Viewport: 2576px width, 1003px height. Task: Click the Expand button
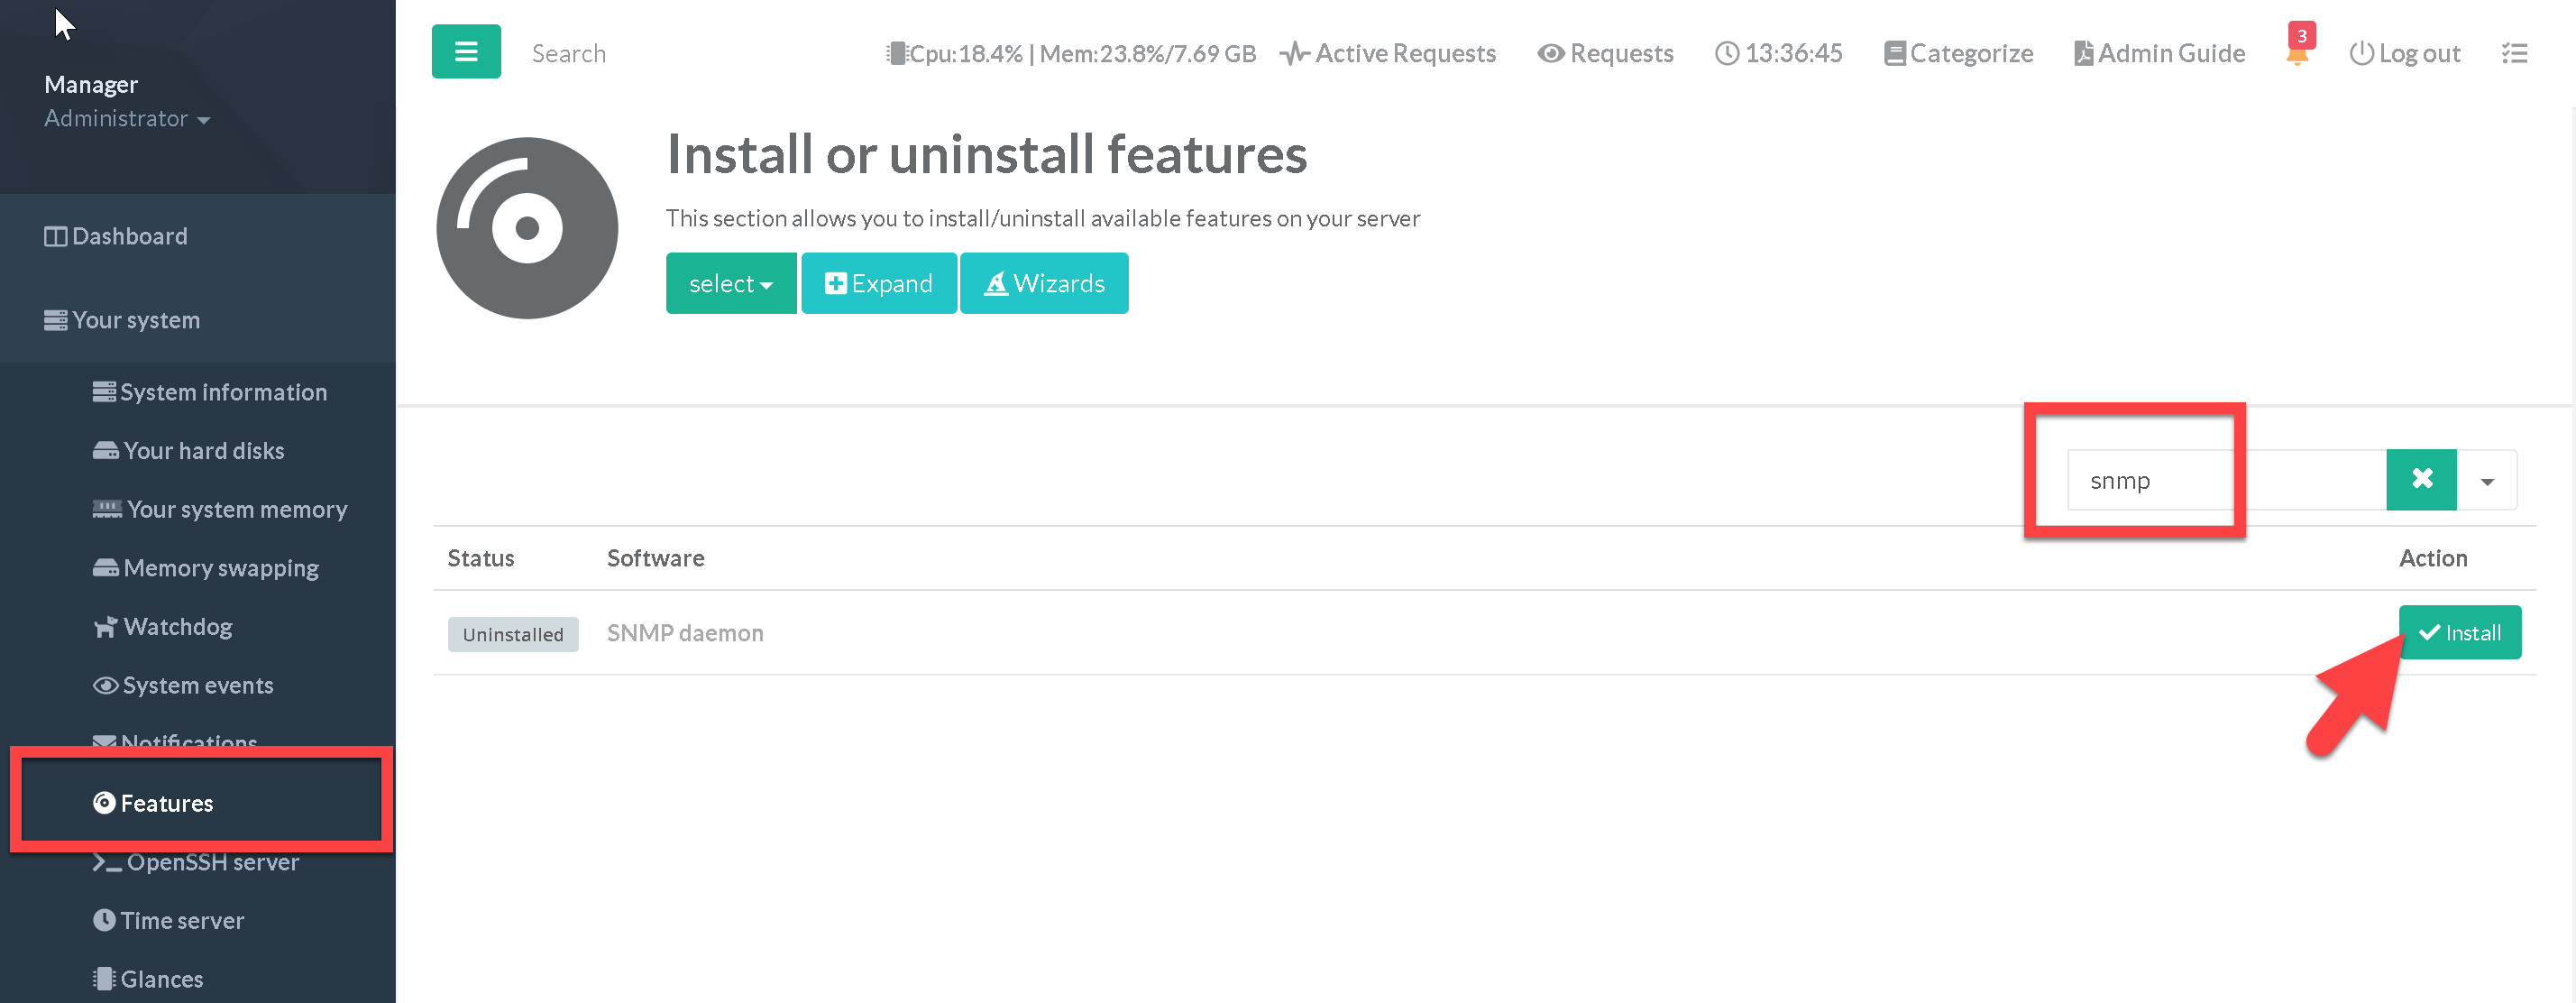[878, 283]
